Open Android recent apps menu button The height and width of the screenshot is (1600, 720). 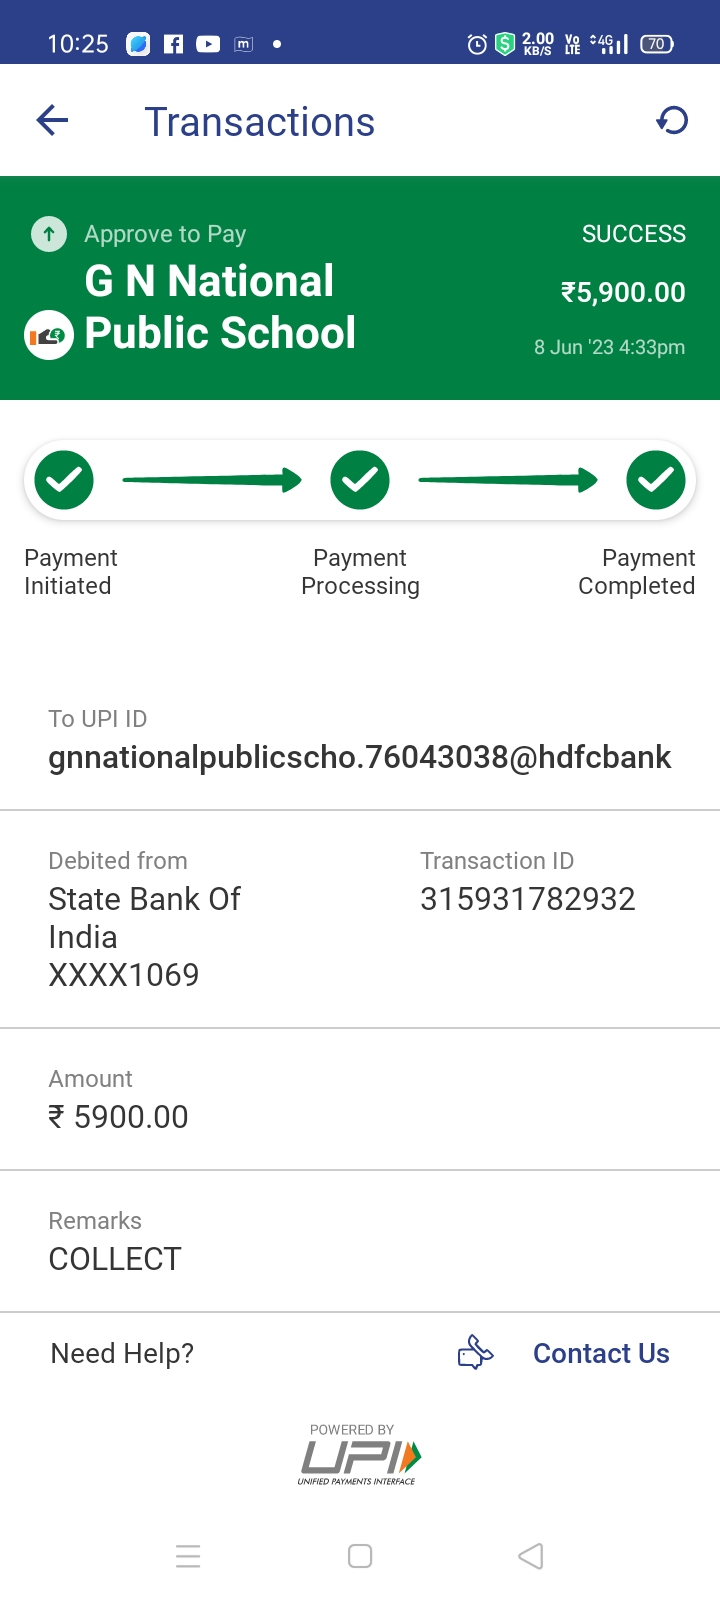pos(188,1556)
